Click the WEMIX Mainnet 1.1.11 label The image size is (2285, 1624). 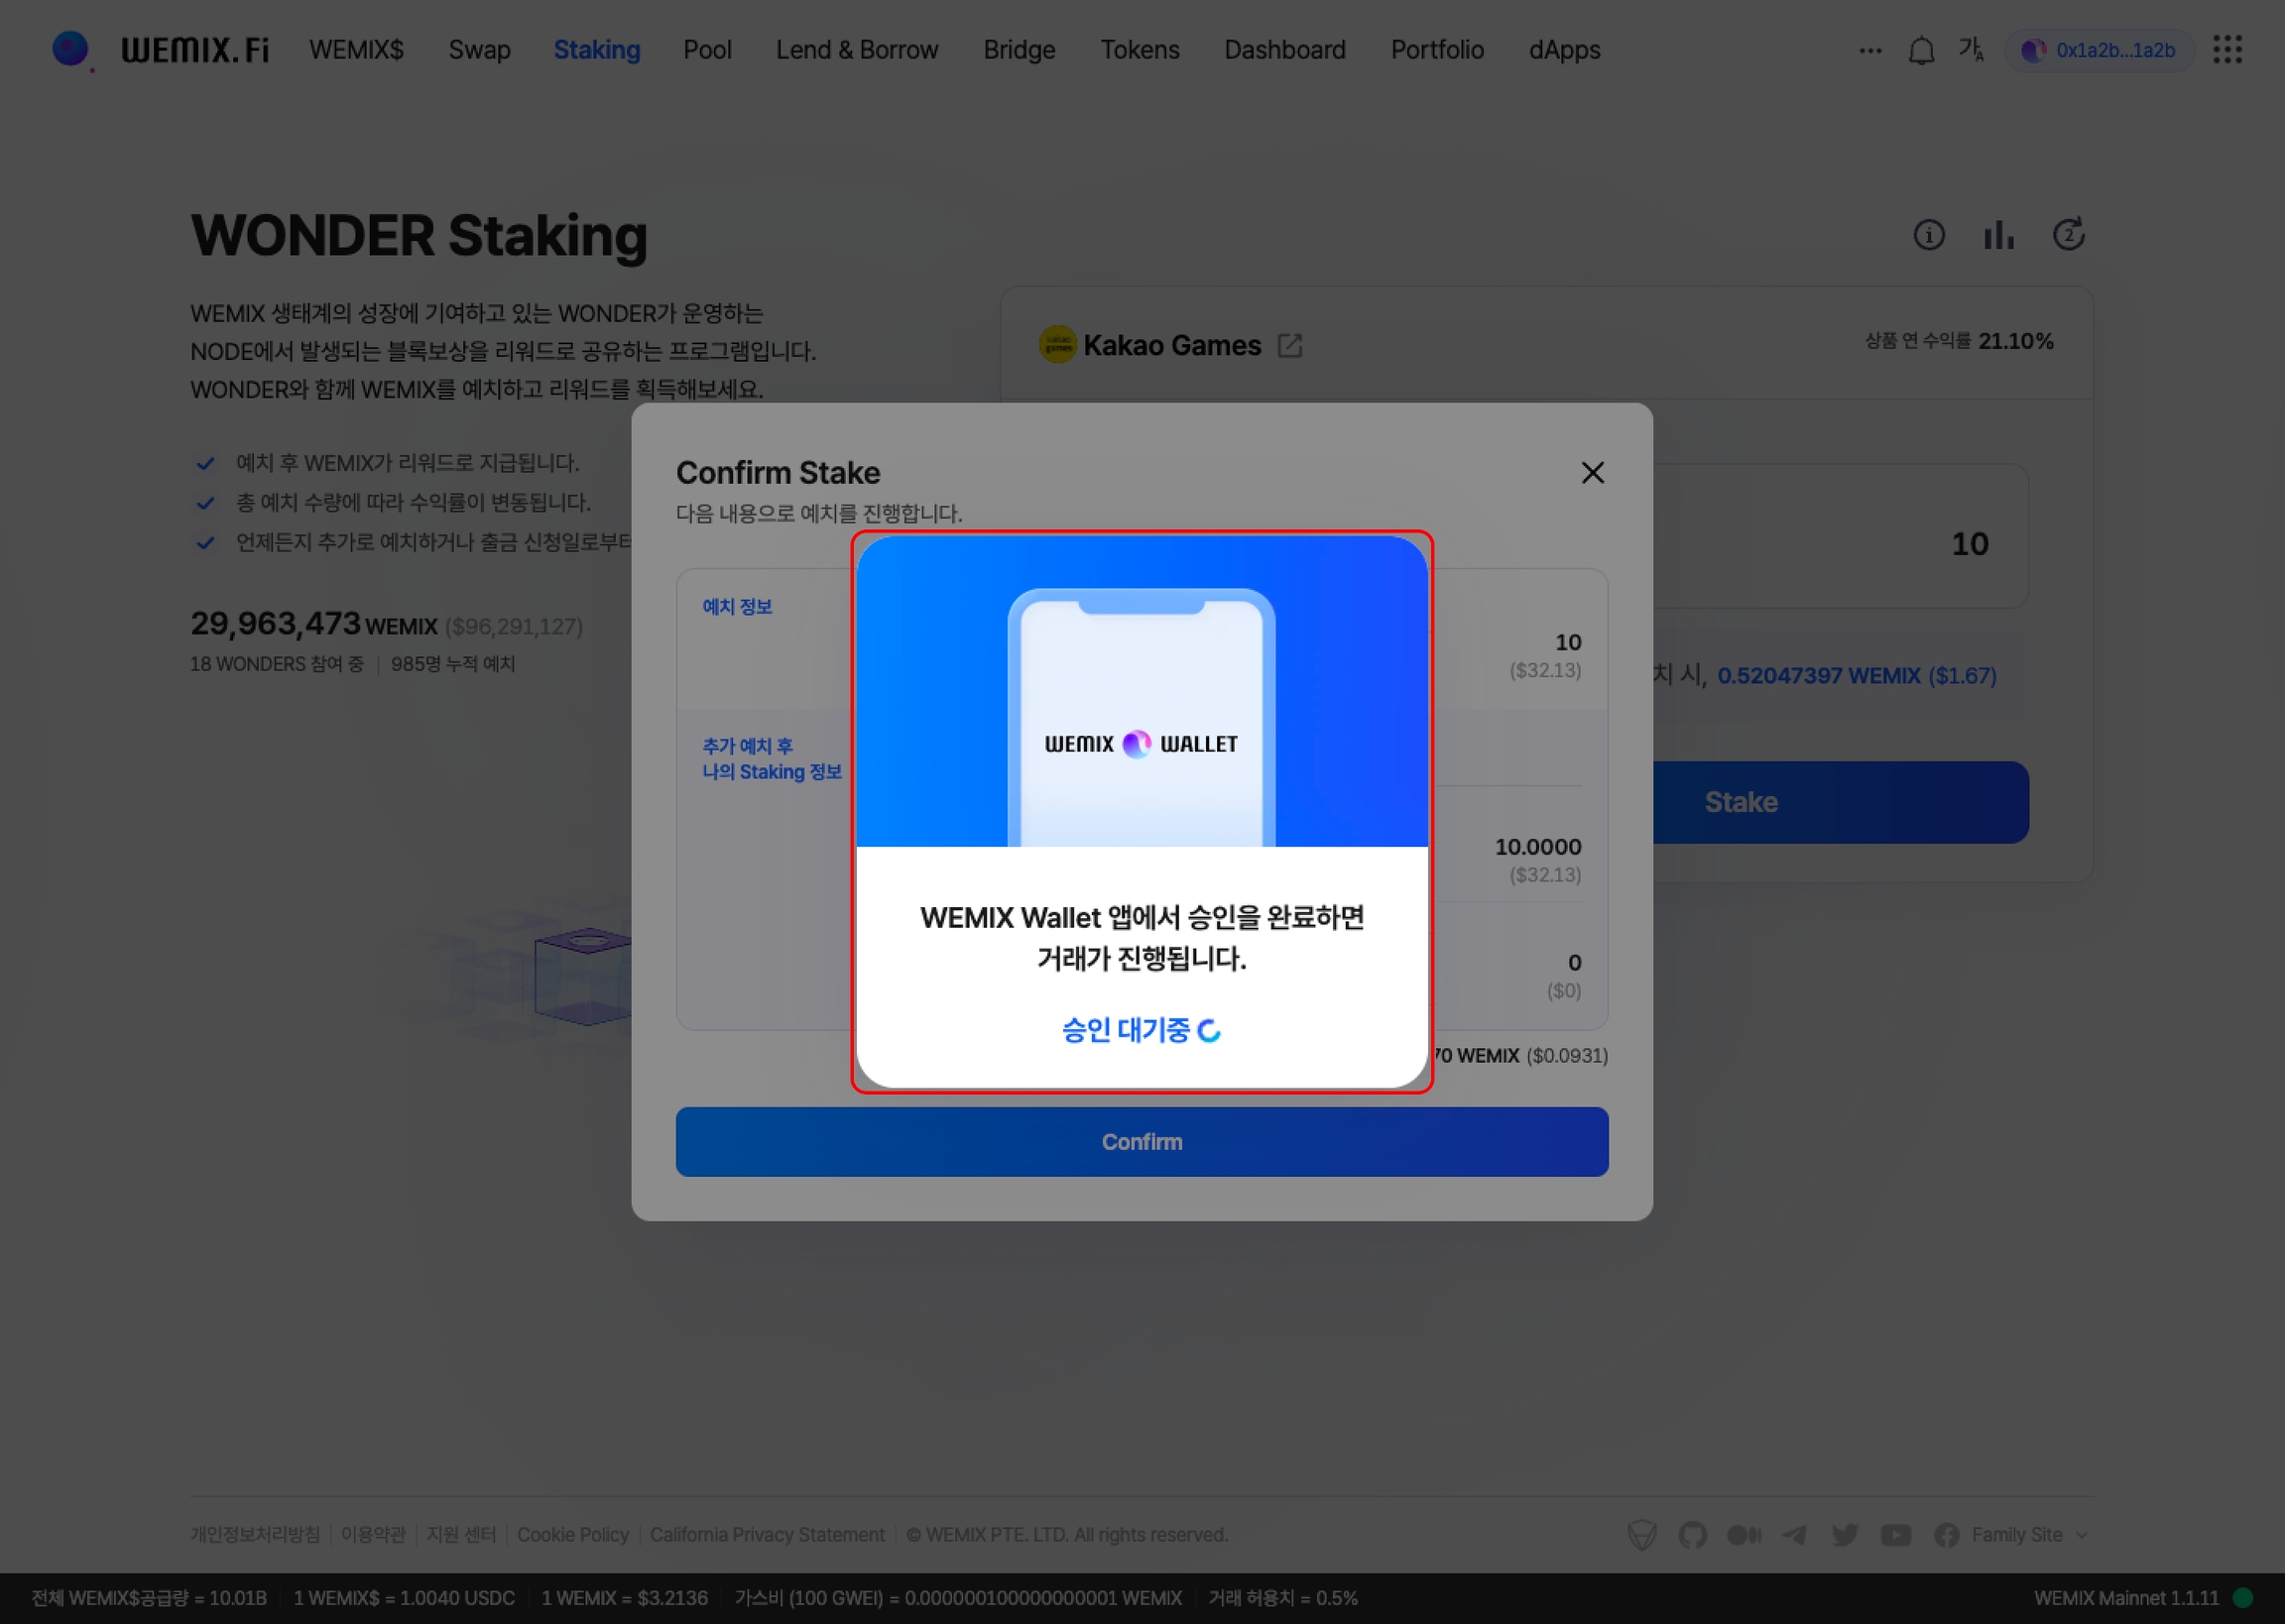point(2126,1598)
